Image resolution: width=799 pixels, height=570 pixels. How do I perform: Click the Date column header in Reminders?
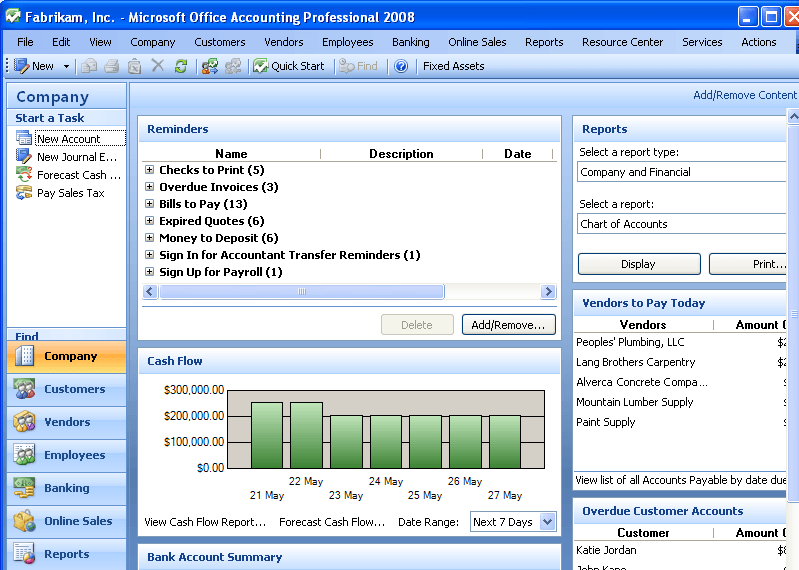(518, 154)
